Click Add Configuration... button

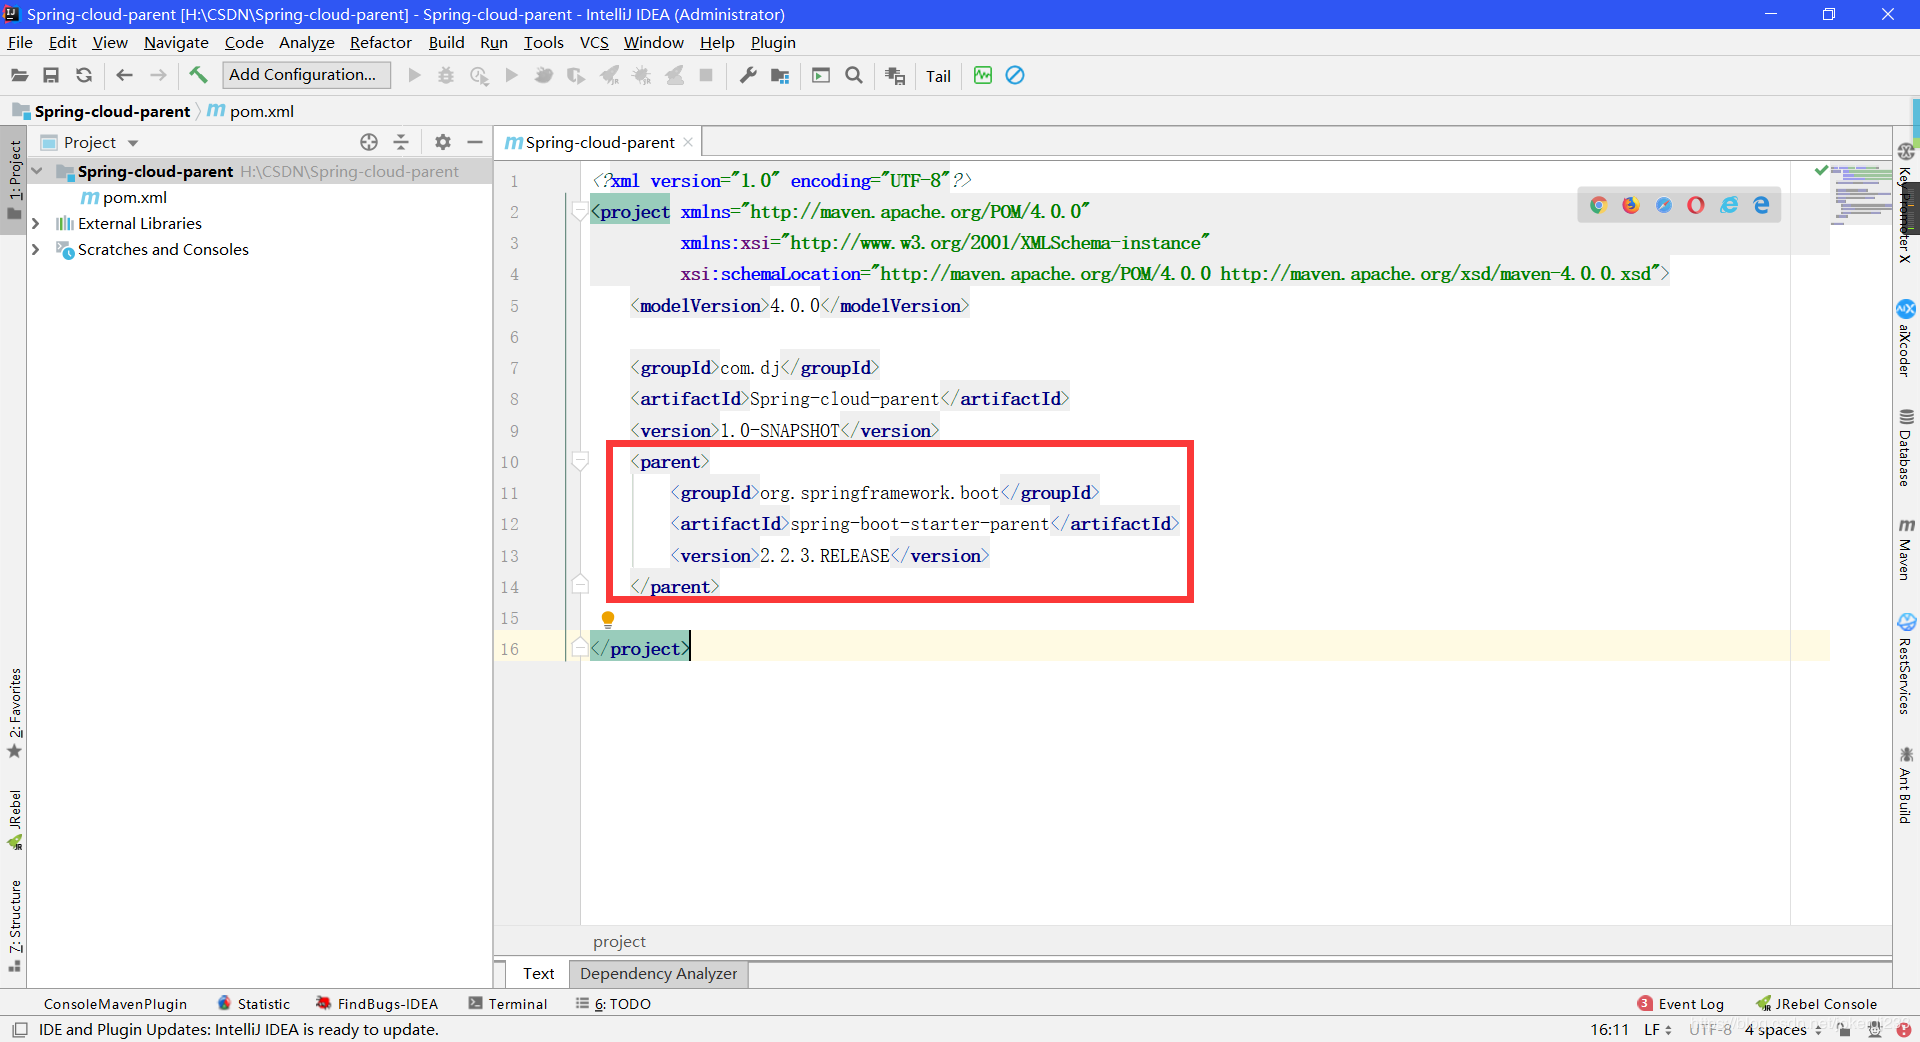304,75
